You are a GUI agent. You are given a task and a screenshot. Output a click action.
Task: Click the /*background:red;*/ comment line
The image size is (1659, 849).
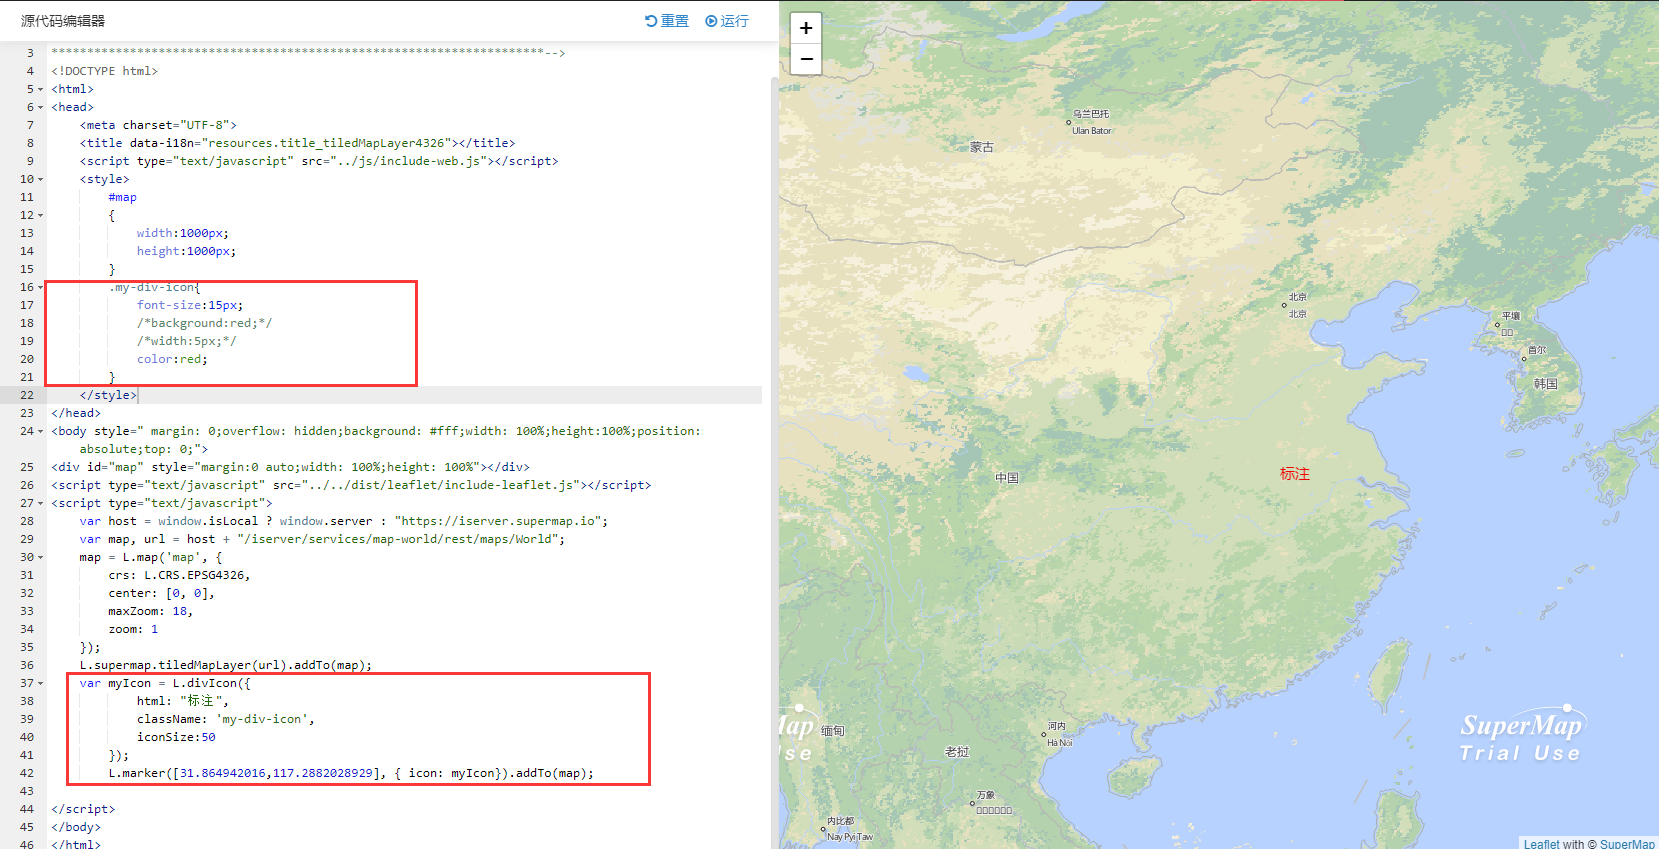pos(204,323)
